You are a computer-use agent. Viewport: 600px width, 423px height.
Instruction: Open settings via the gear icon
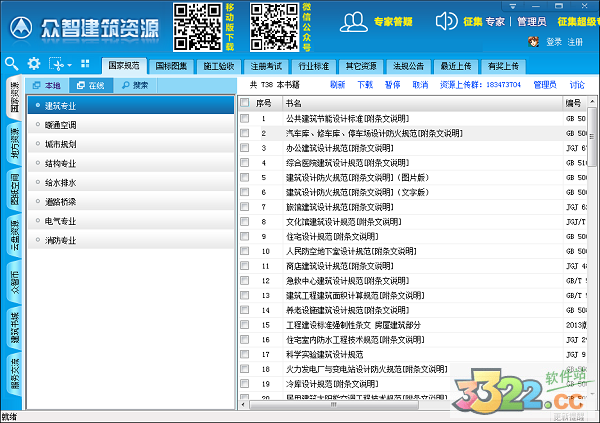33,63
